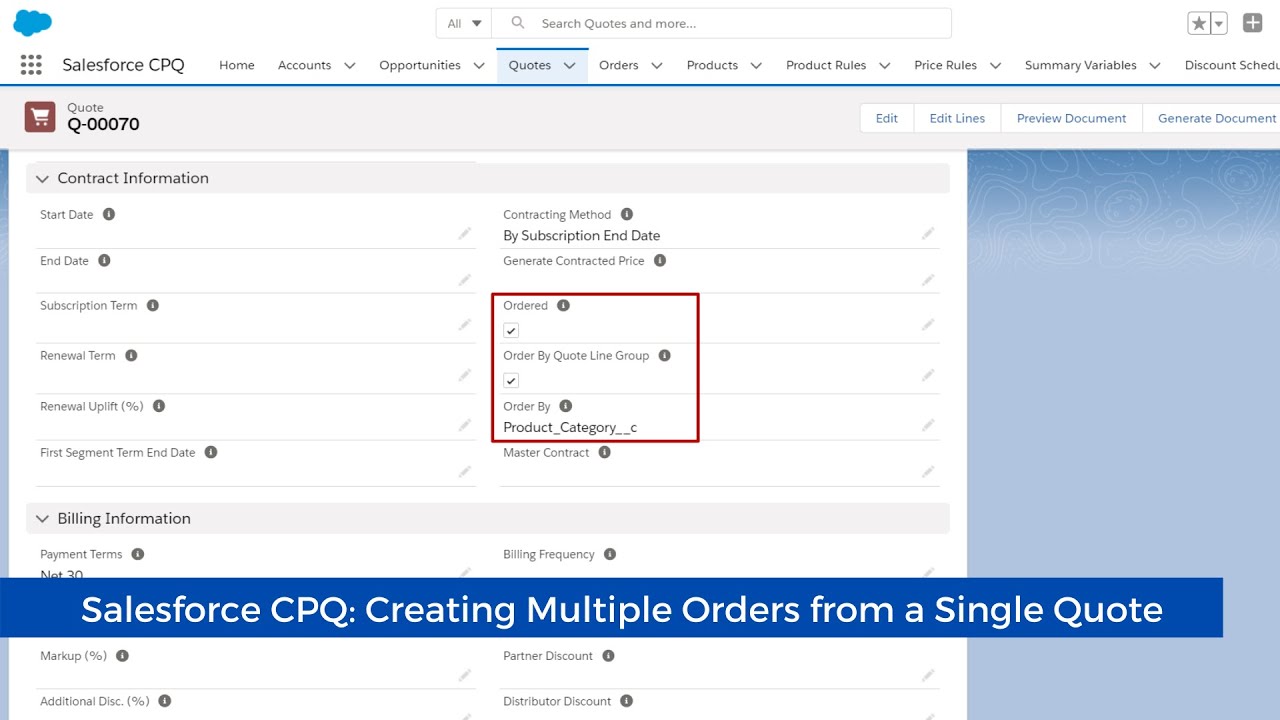Click info icon next to Renewal Term
This screenshot has width=1280, height=720.
pos(131,355)
